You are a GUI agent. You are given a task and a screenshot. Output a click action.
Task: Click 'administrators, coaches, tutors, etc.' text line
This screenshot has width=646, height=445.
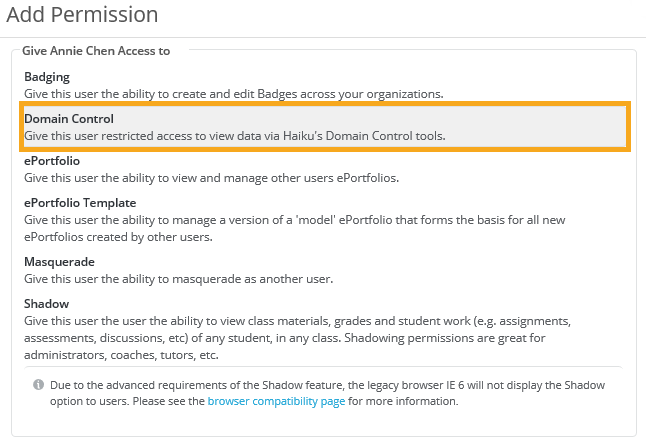(121, 355)
